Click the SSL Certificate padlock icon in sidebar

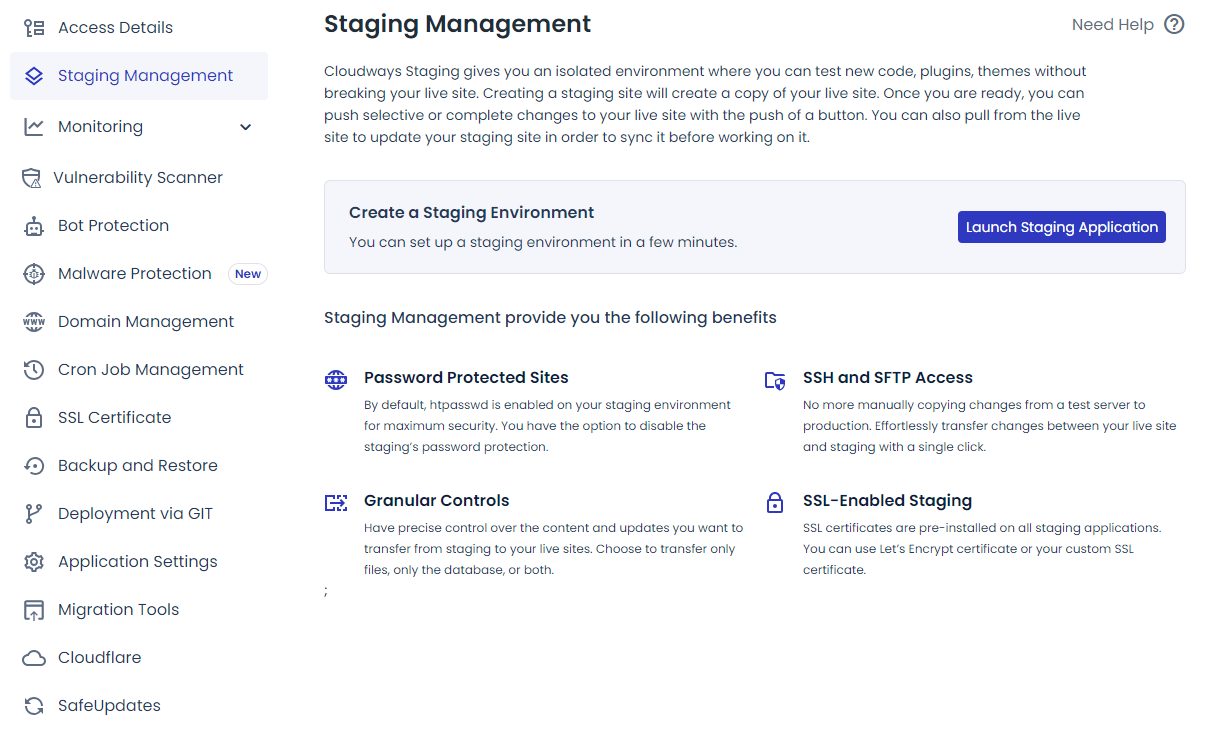coord(34,418)
